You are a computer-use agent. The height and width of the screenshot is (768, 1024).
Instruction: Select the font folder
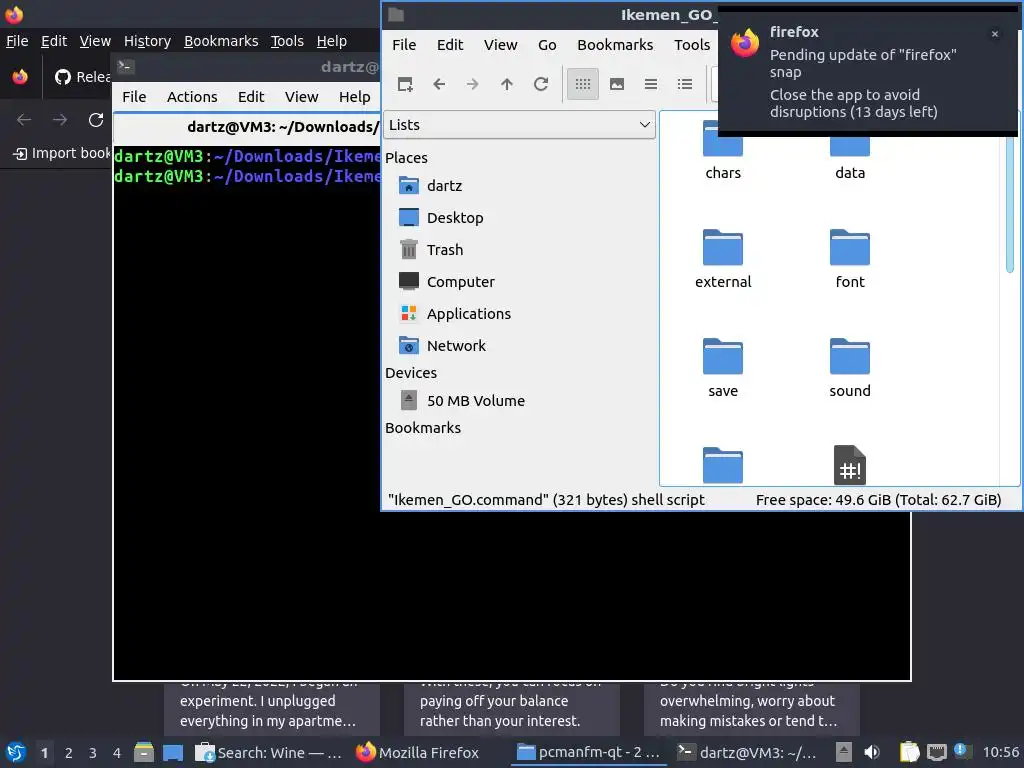tap(850, 259)
